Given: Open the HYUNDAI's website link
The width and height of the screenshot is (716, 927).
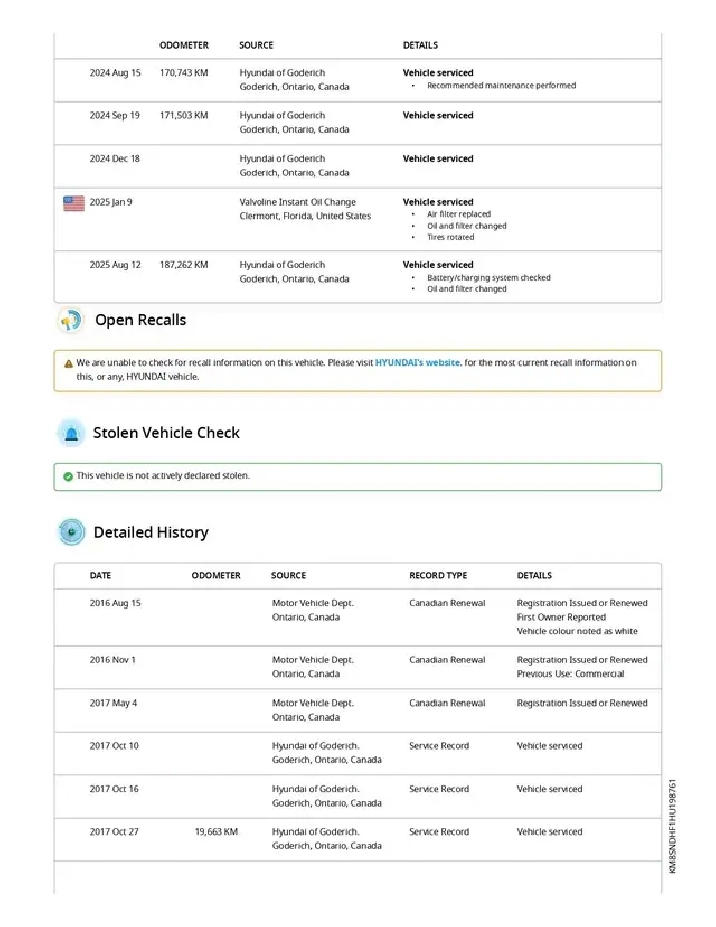Looking at the screenshot, I should (417, 363).
